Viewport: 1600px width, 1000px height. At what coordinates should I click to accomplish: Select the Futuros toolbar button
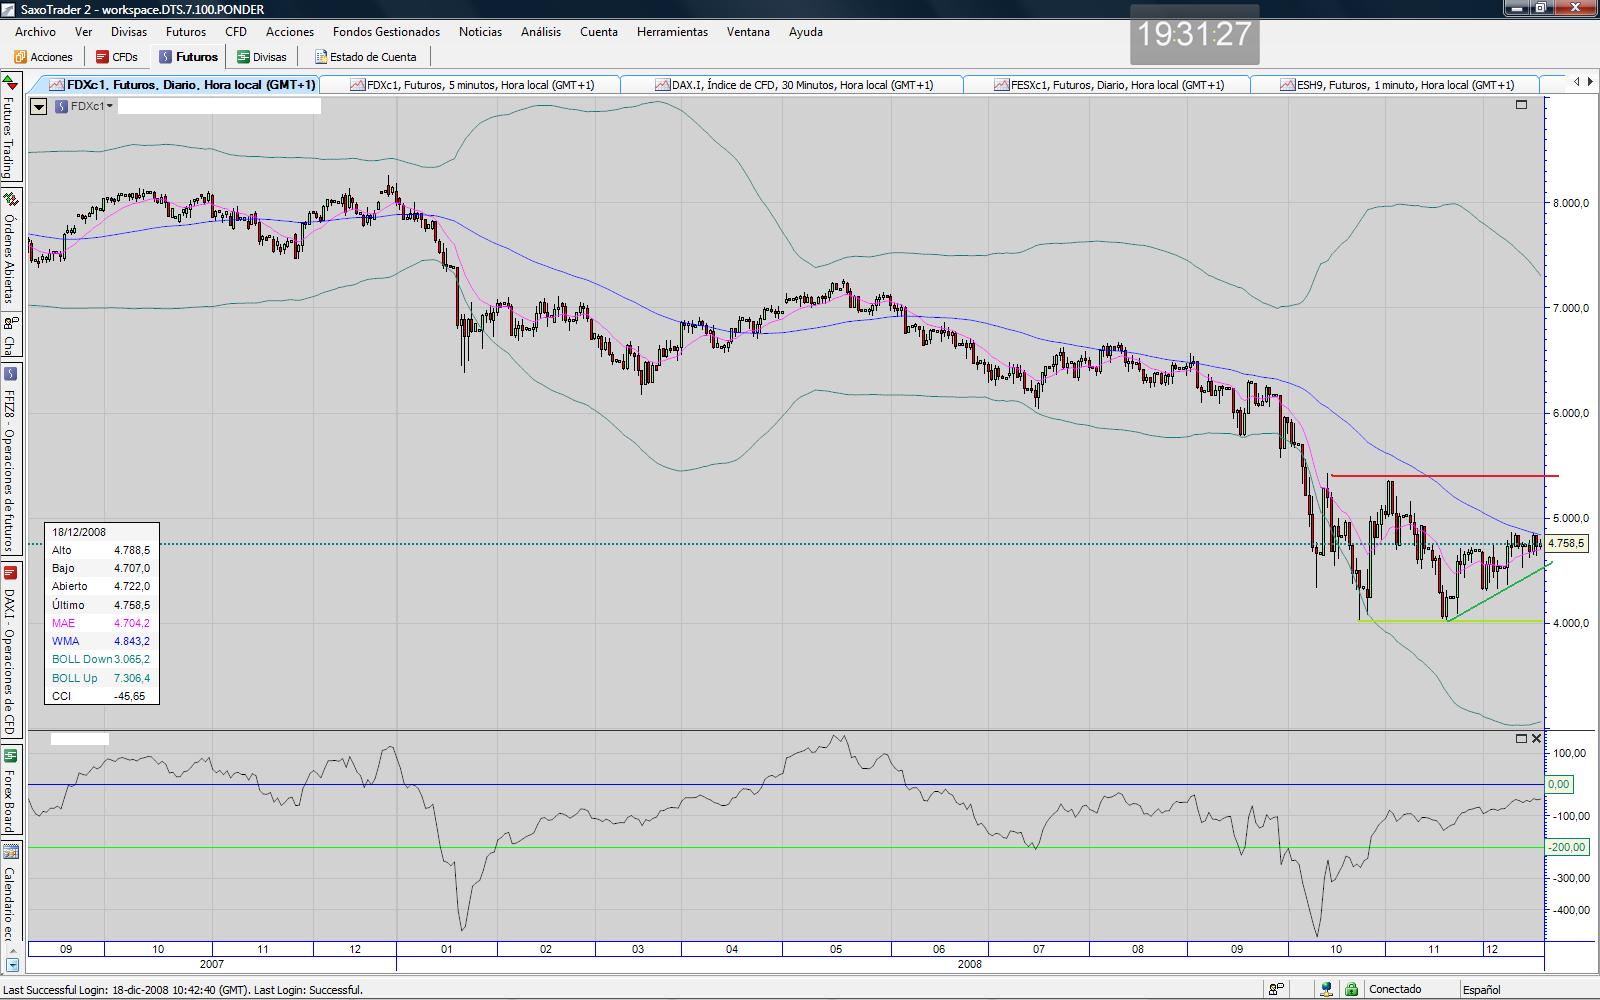pyautogui.click(x=188, y=57)
